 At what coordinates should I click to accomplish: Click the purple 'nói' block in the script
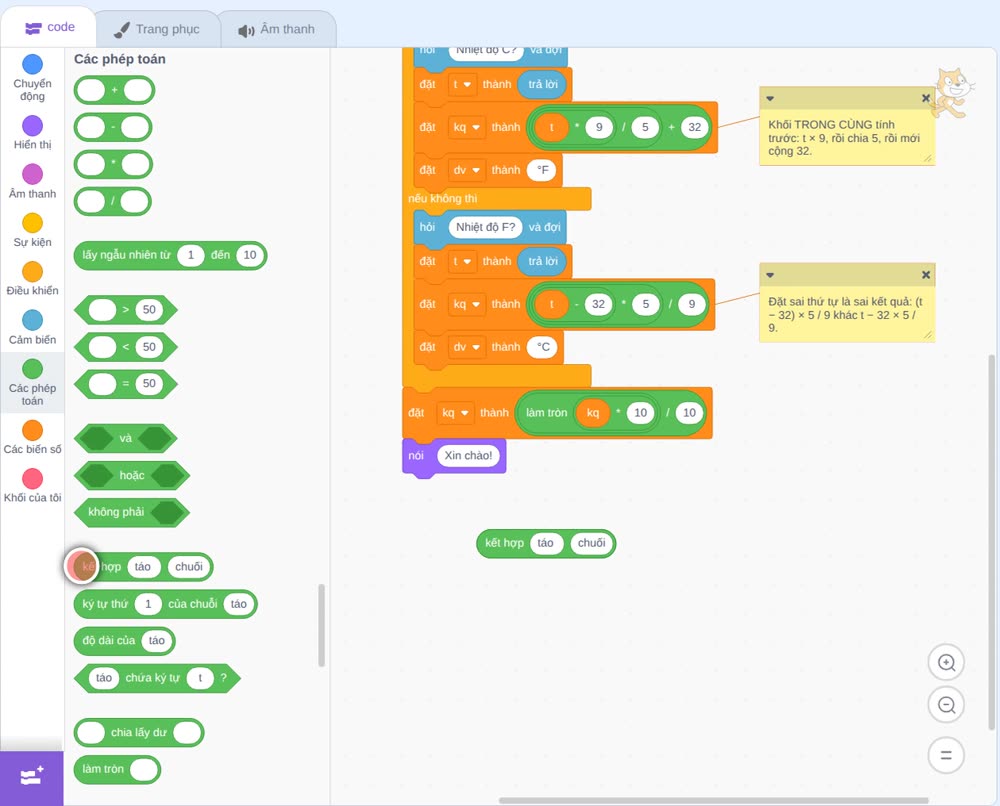[x=454, y=457]
